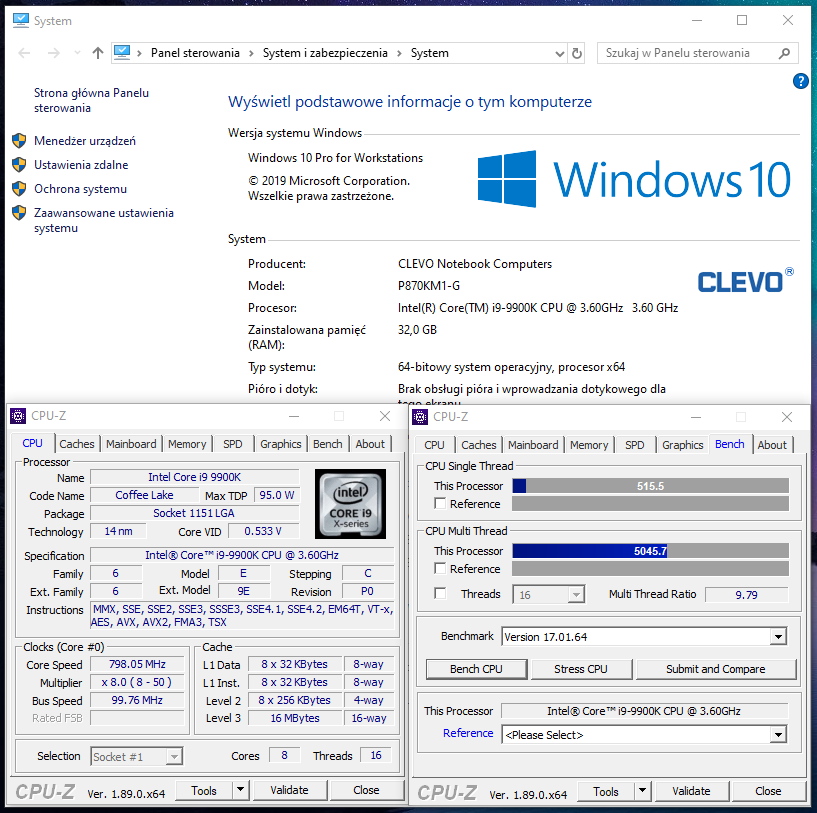Screen dimensions: 817x813
Task: Click the Core Speed value 798.05 MHz
Action: (137, 664)
